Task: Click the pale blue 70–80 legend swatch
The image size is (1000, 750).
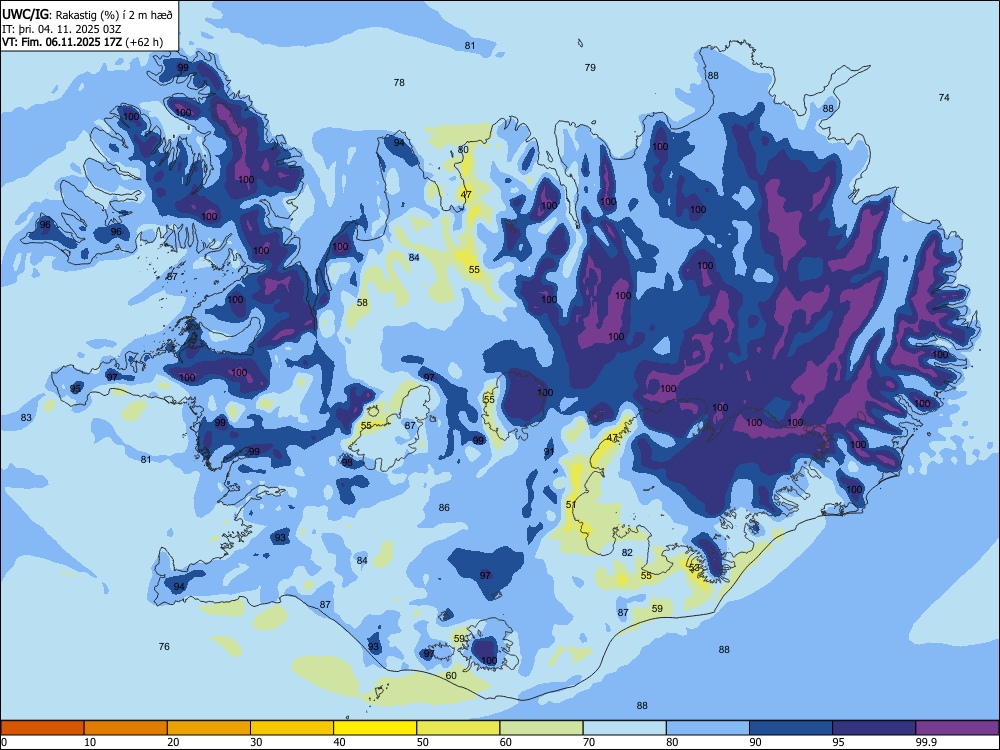Action: click(x=625, y=728)
